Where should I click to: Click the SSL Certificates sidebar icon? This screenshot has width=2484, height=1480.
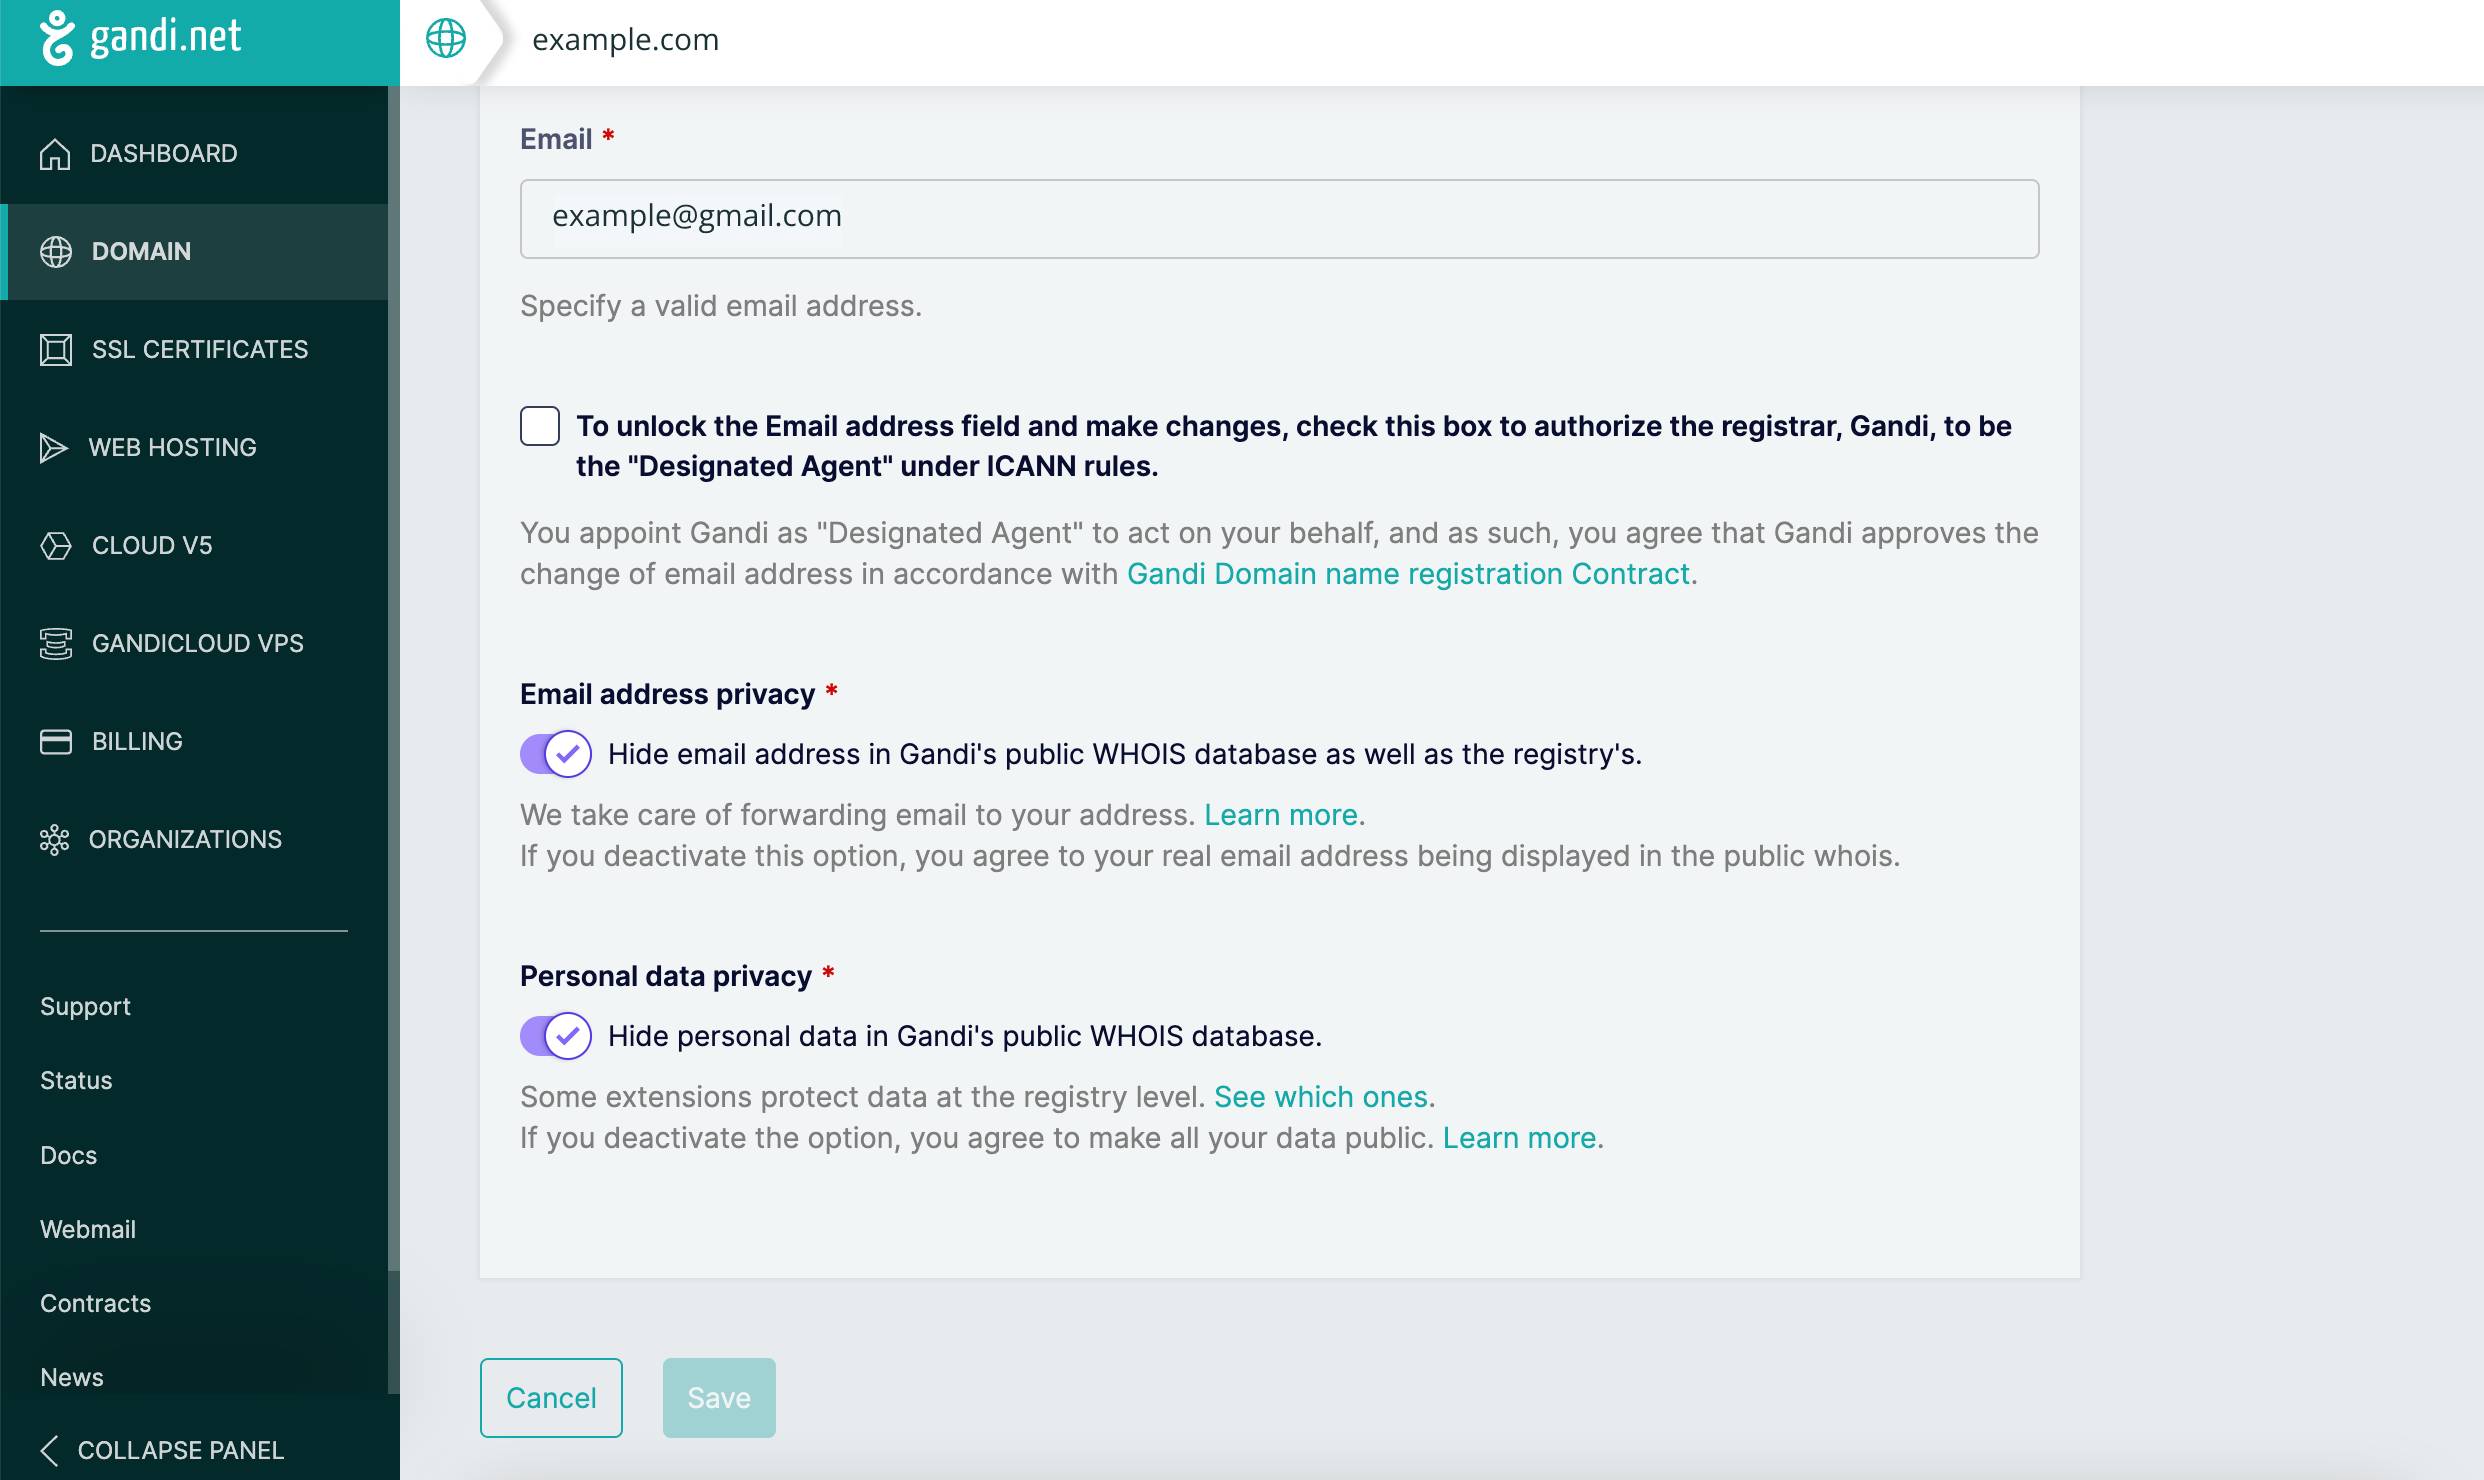[56, 350]
